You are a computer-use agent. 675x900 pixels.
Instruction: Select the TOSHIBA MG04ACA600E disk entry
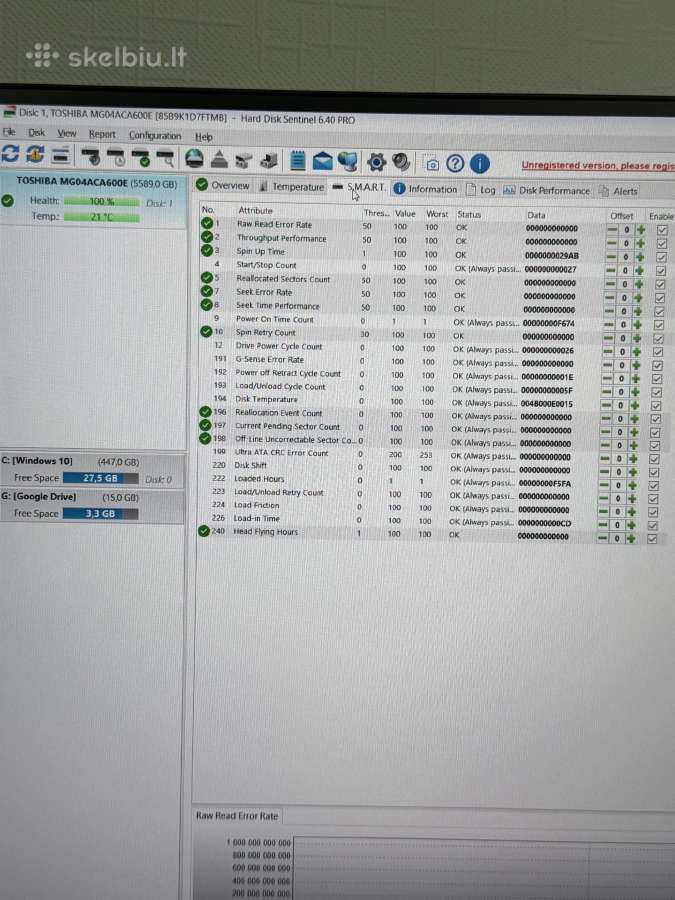[94, 199]
